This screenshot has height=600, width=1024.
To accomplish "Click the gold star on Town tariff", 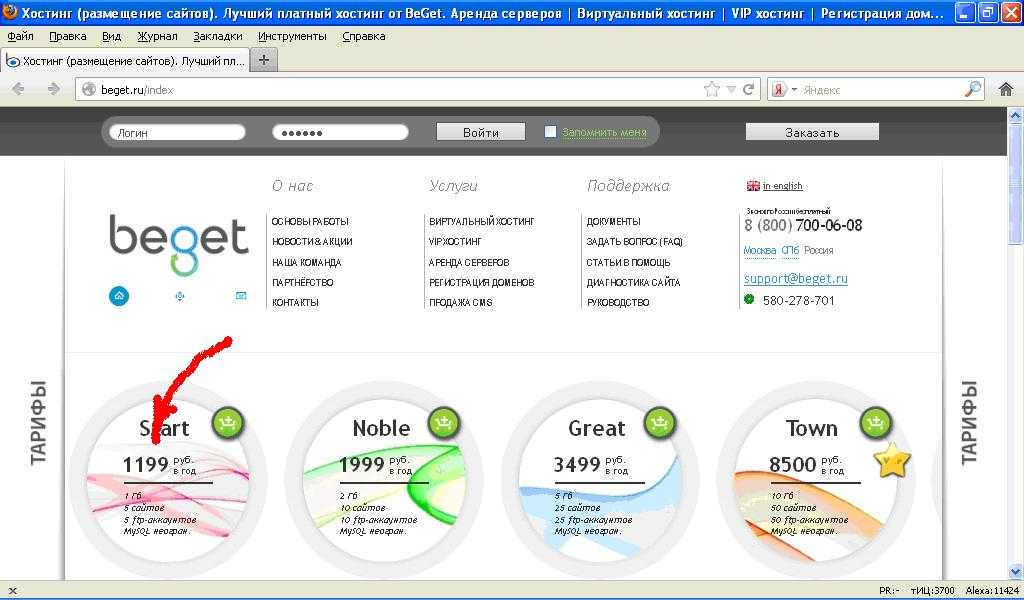I will pyautogui.click(x=892, y=460).
